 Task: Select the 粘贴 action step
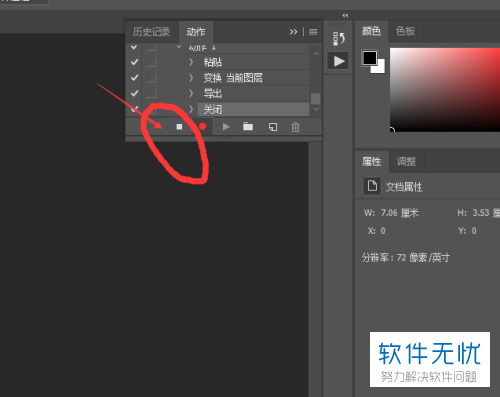(253, 62)
